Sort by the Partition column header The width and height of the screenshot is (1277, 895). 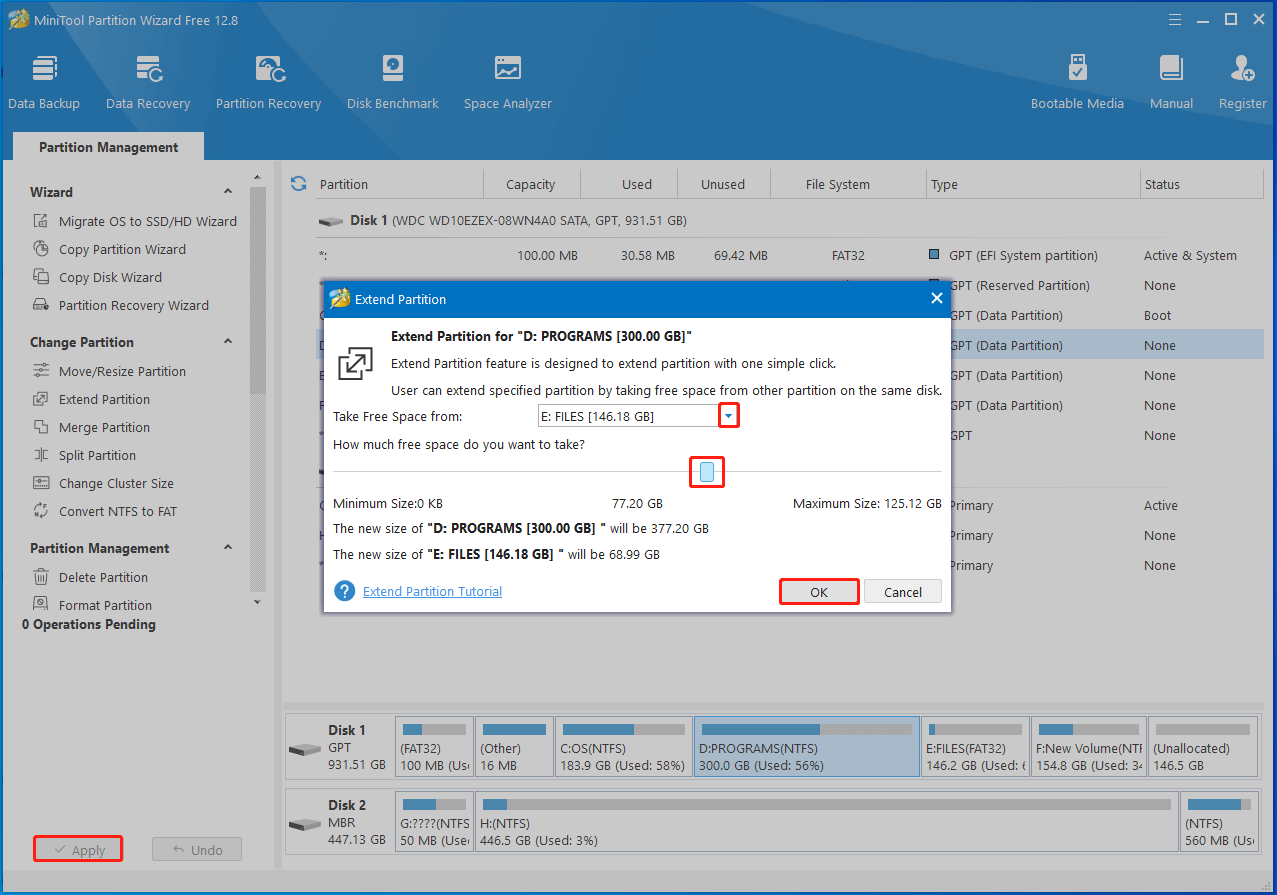click(x=398, y=184)
